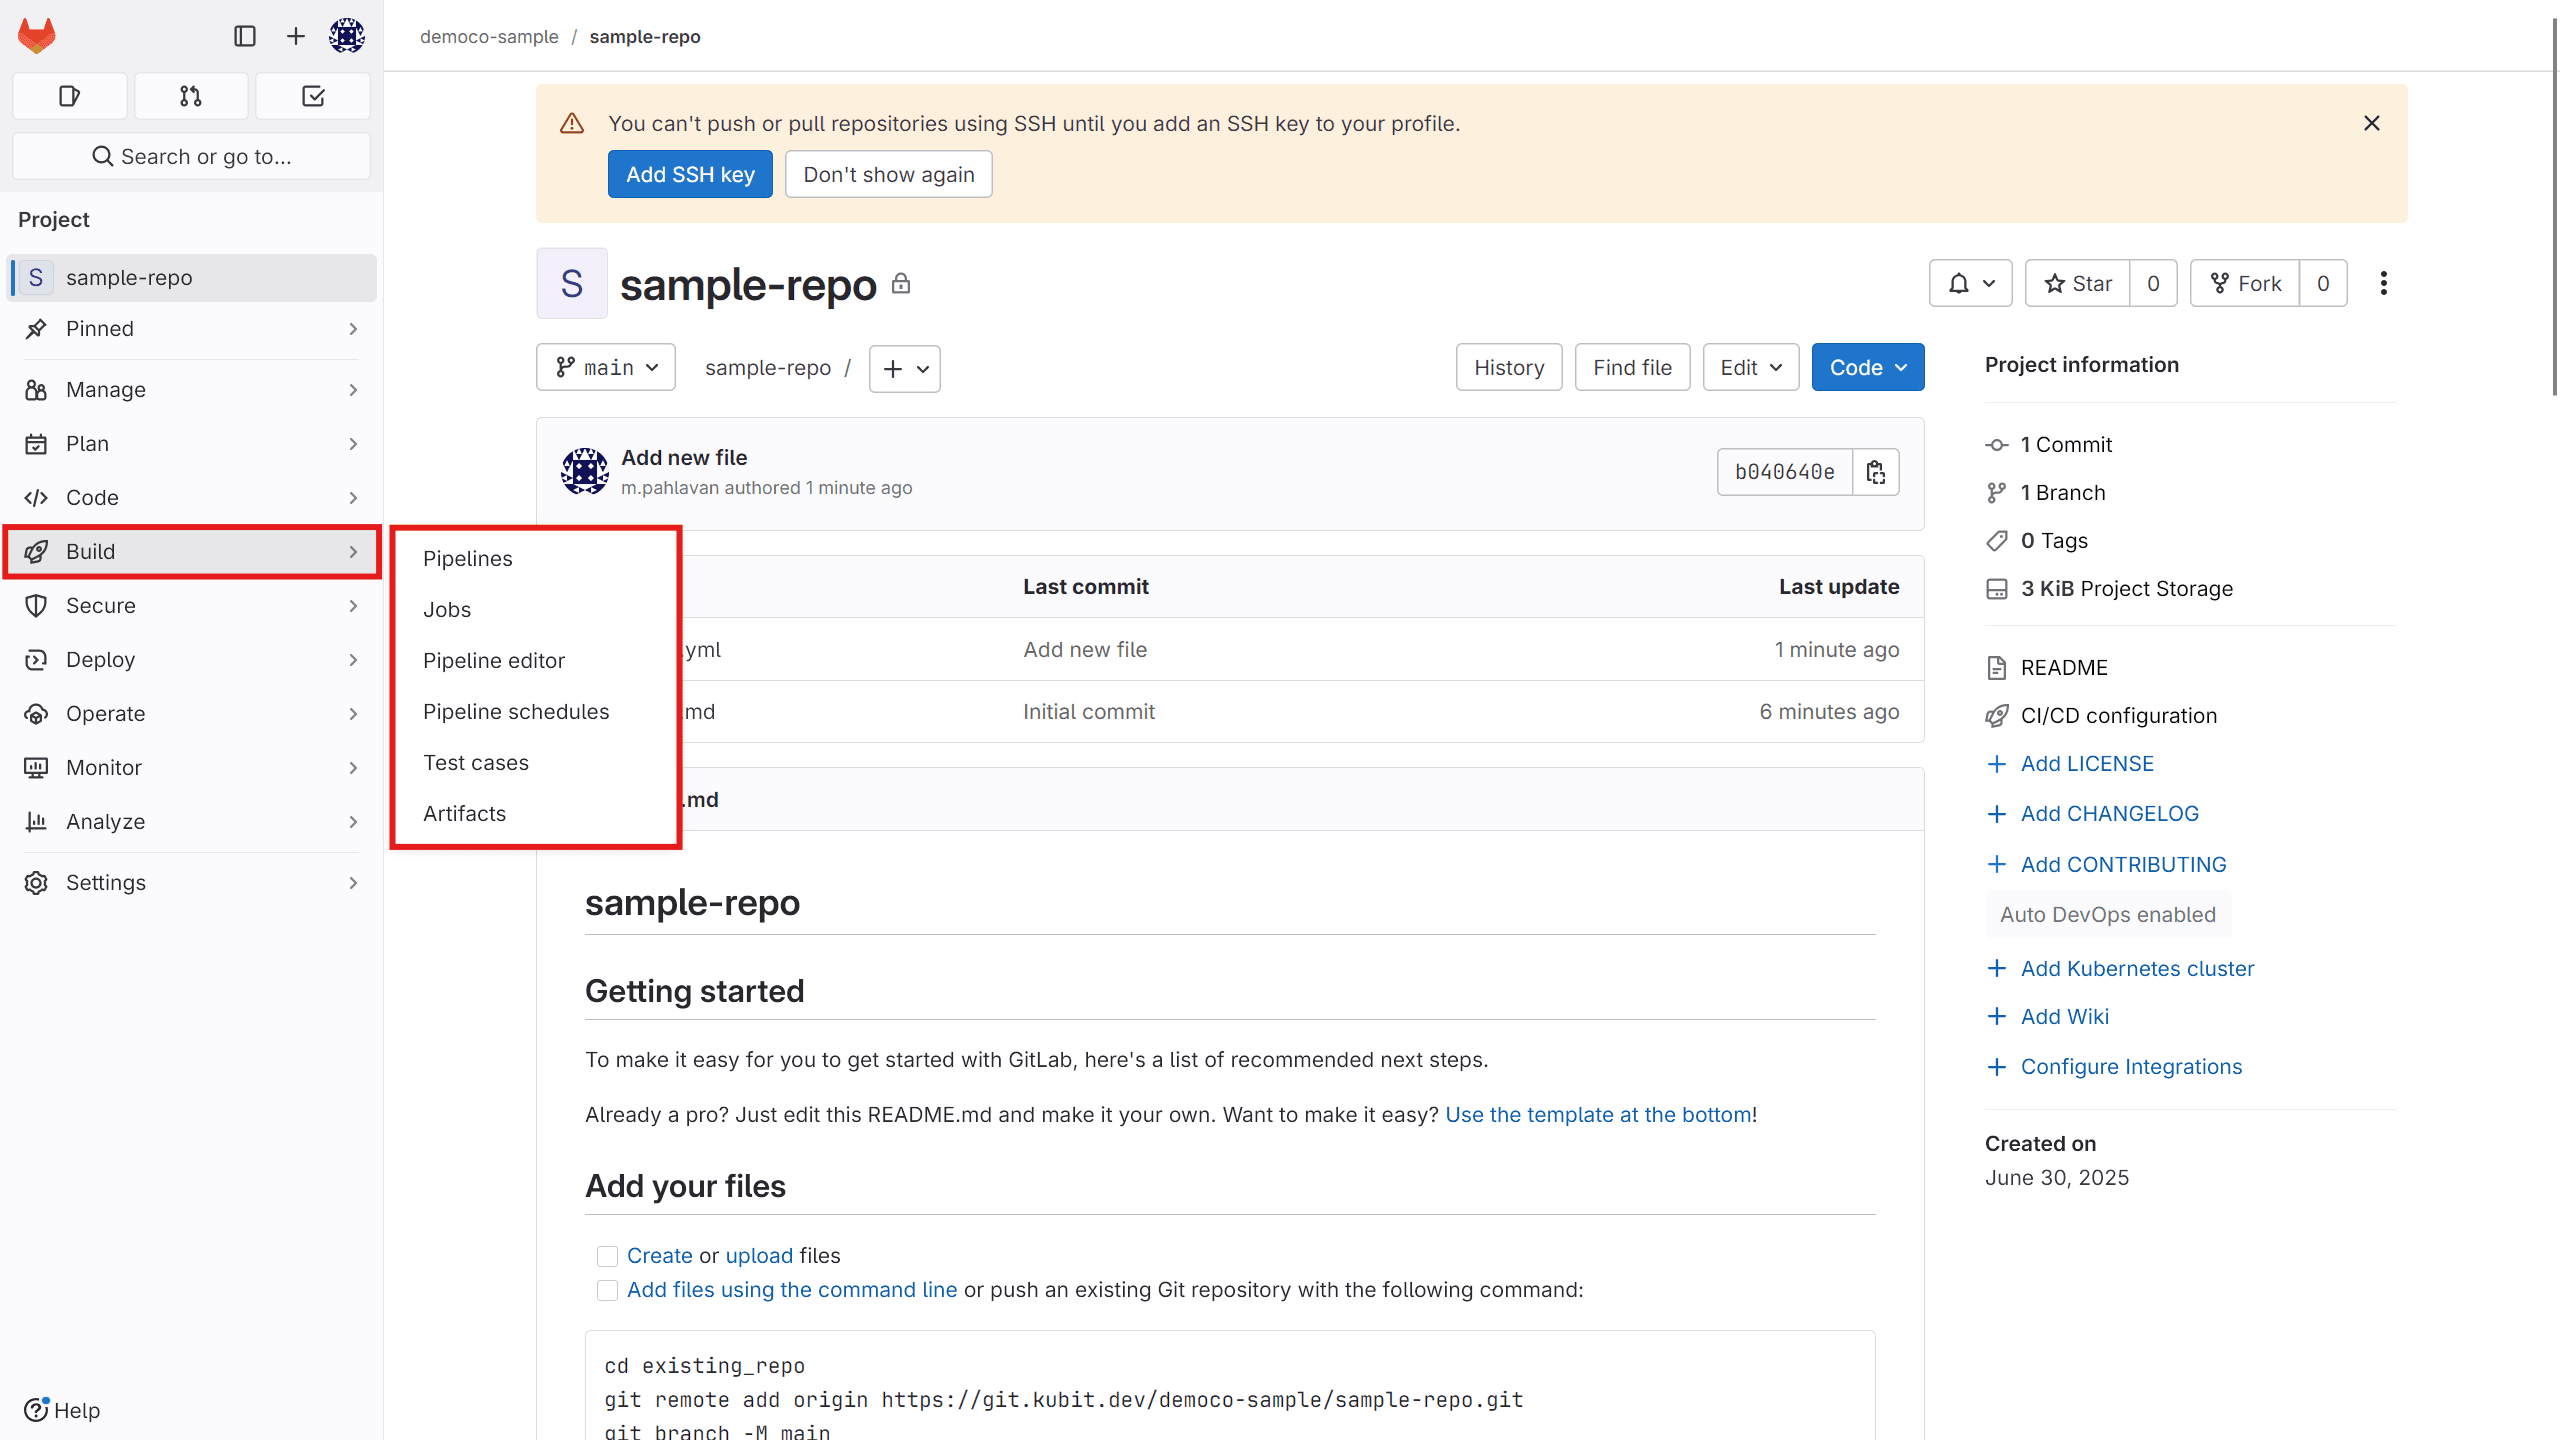Expand the Operate menu

point(191,713)
